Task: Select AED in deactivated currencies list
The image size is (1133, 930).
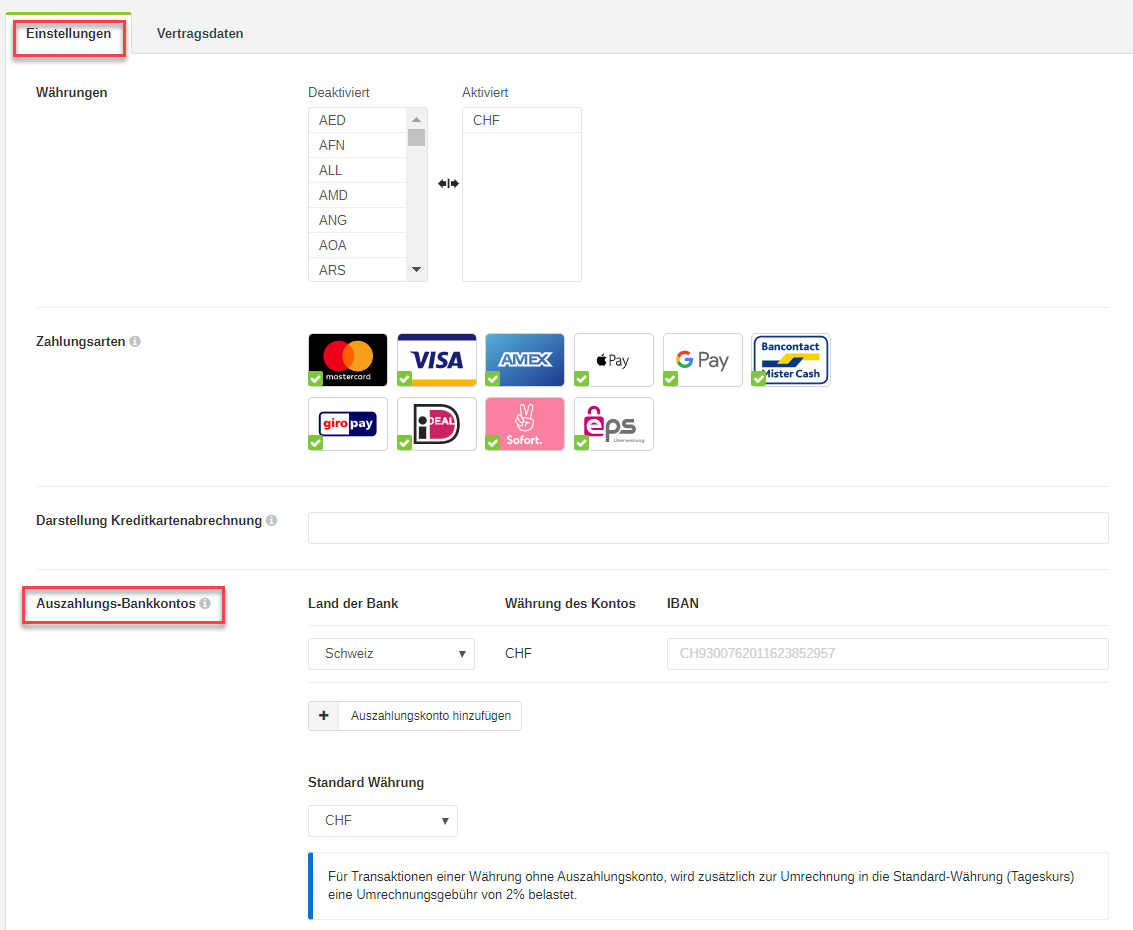Action: point(357,120)
